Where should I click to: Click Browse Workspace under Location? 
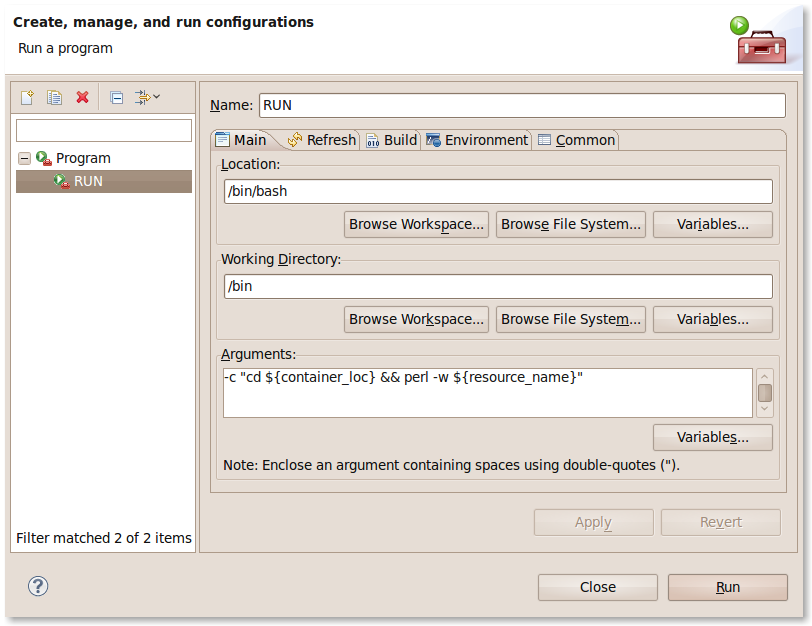point(416,224)
